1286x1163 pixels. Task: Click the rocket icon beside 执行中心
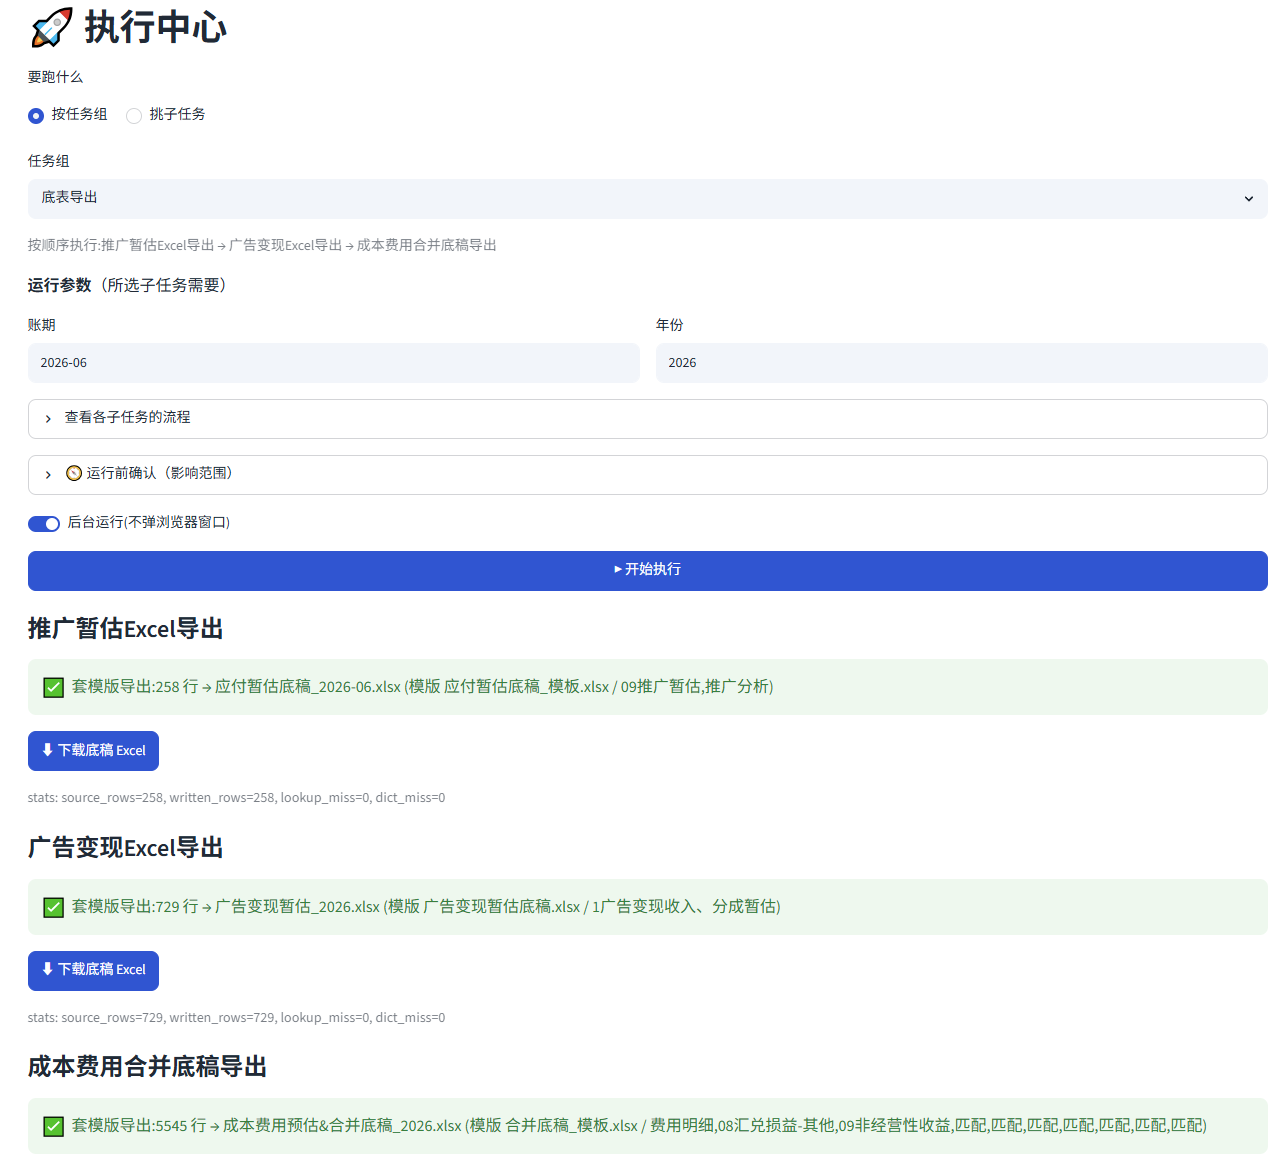pos(52,28)
